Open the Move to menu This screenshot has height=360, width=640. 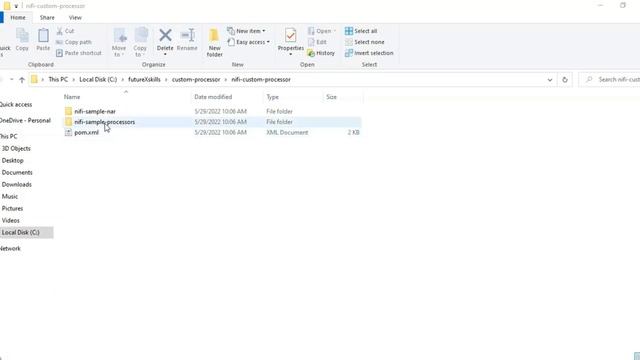point(119,42)
